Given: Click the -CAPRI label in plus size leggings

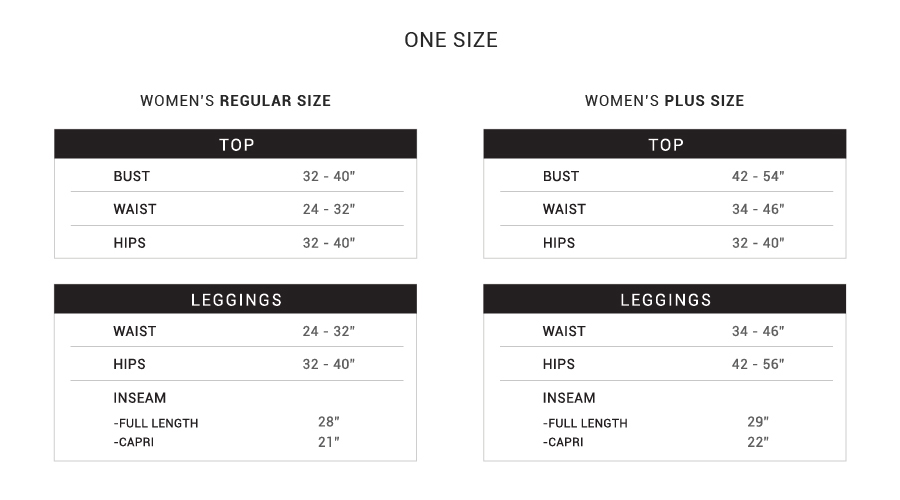Looking at the screenshot, I should click(563, 442).
